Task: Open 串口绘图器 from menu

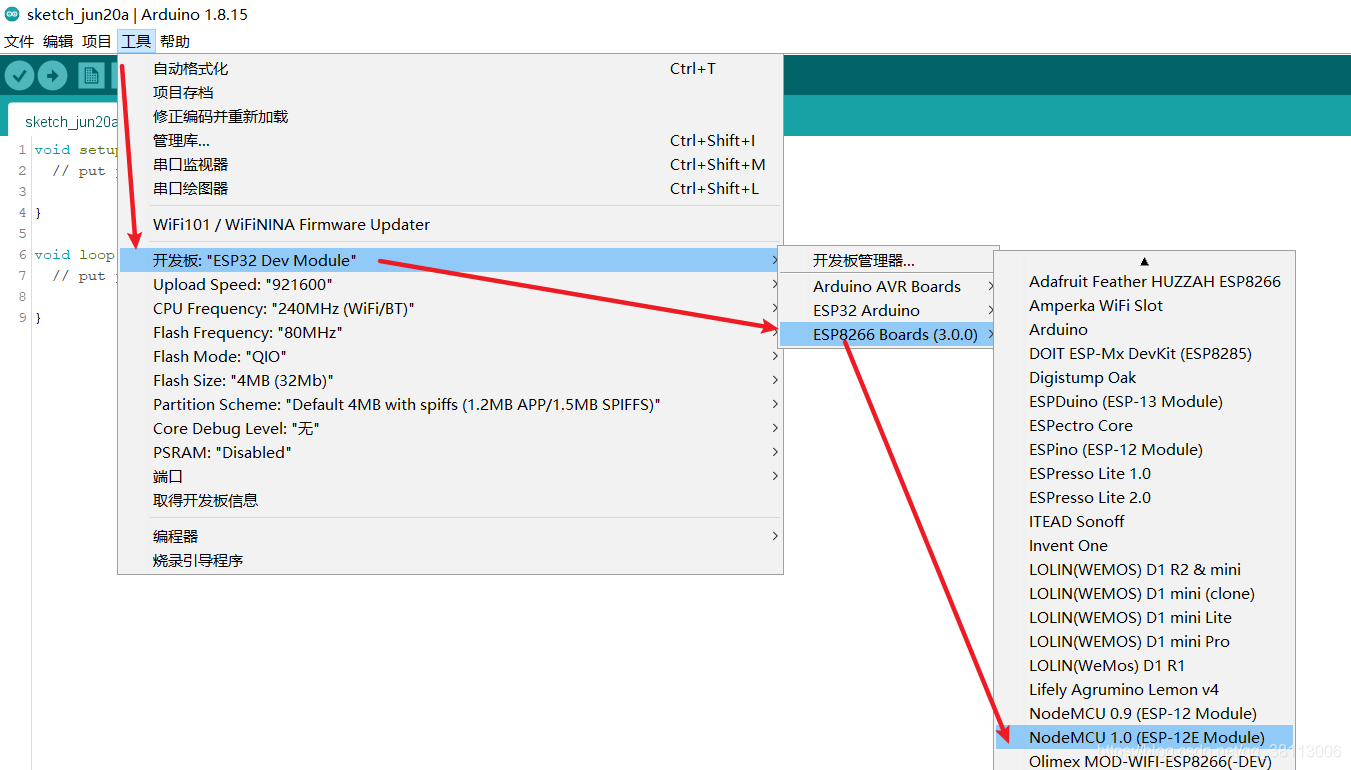Action: coord(450,189)
